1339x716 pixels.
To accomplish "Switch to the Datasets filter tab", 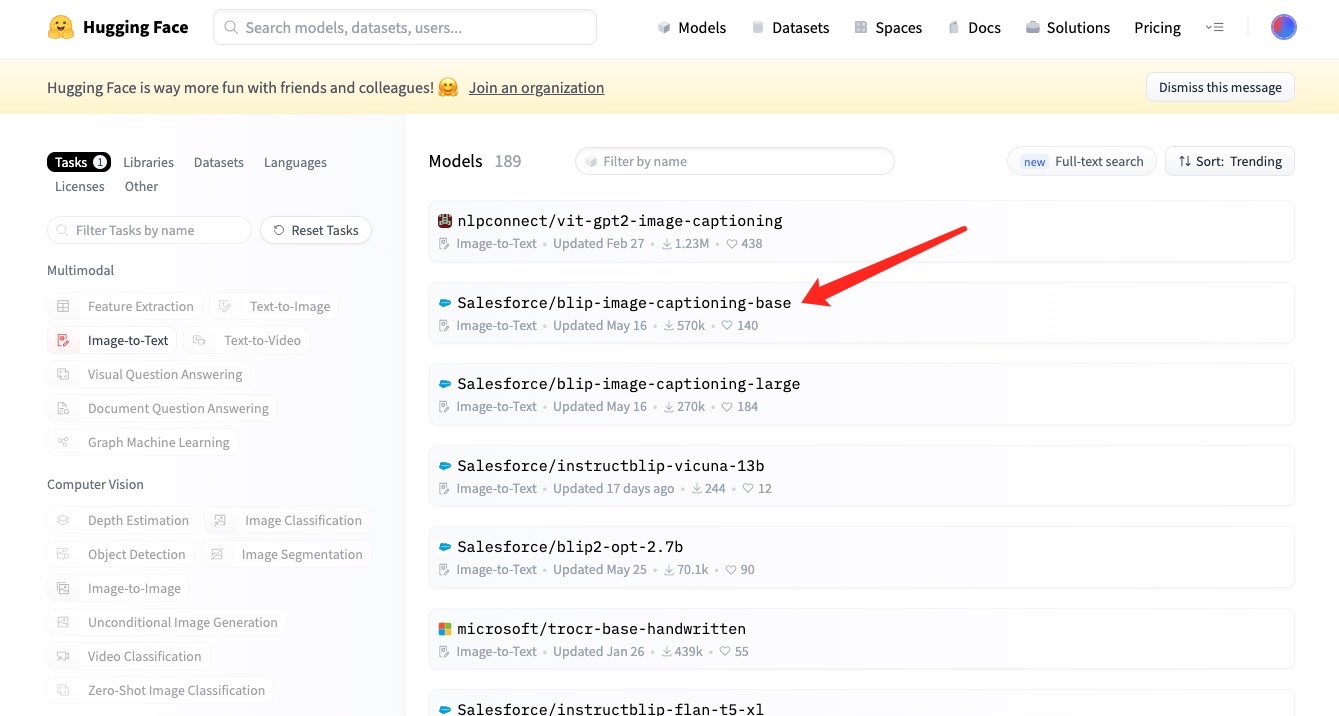I will 219,162.
